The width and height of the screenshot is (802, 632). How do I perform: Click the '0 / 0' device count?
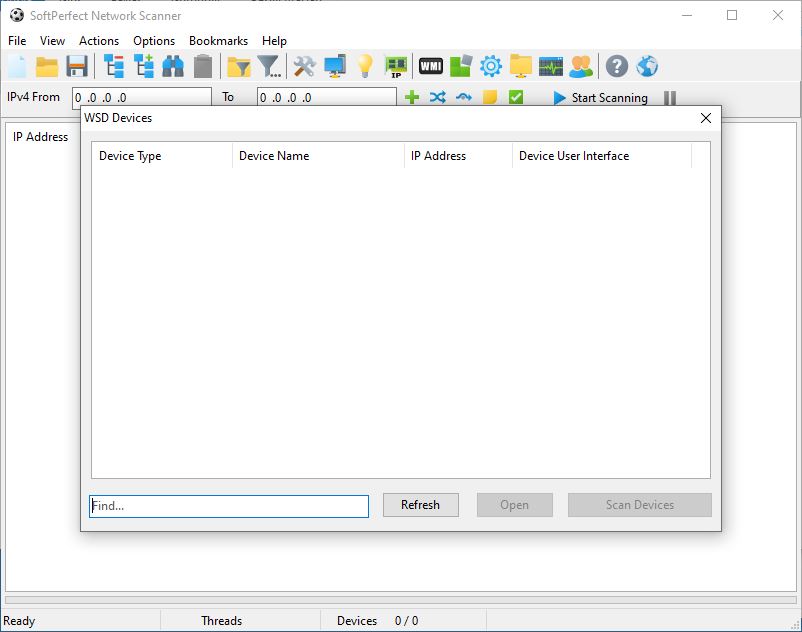(x=406, y=621)
